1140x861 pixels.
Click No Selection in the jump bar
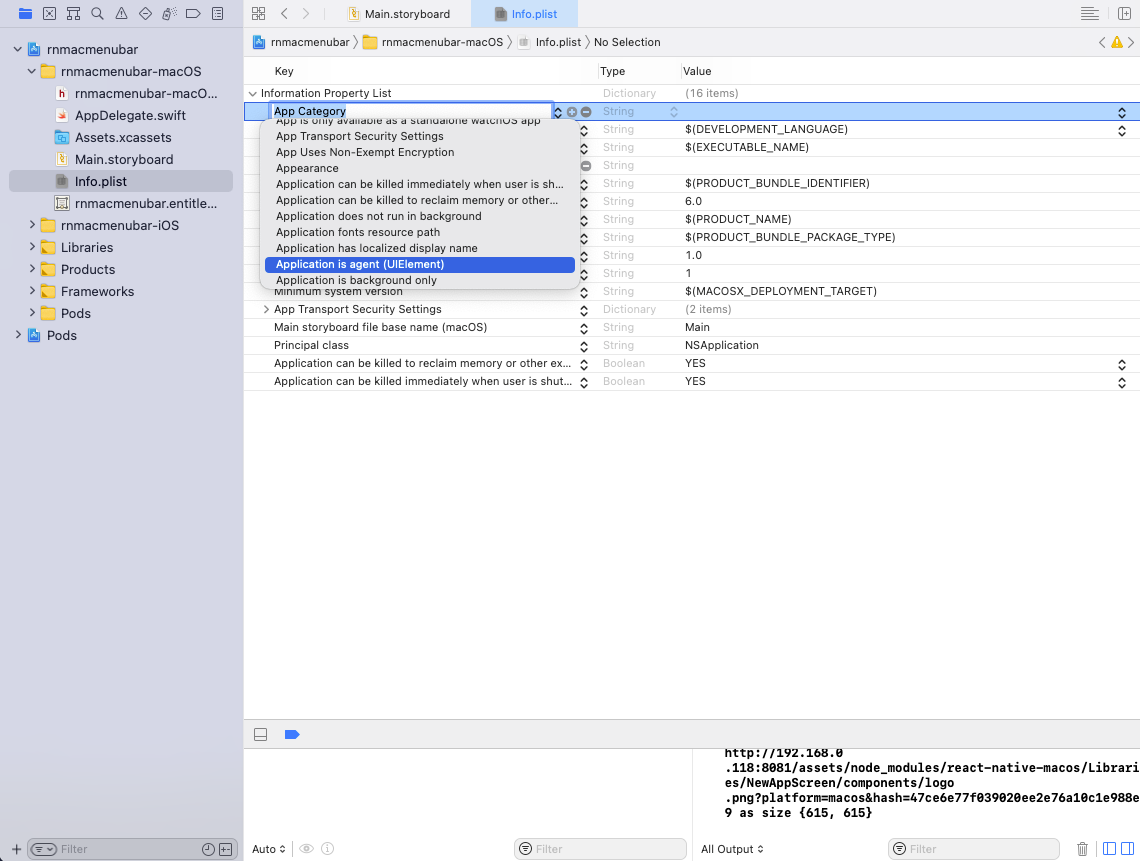(x=627, y=42)
